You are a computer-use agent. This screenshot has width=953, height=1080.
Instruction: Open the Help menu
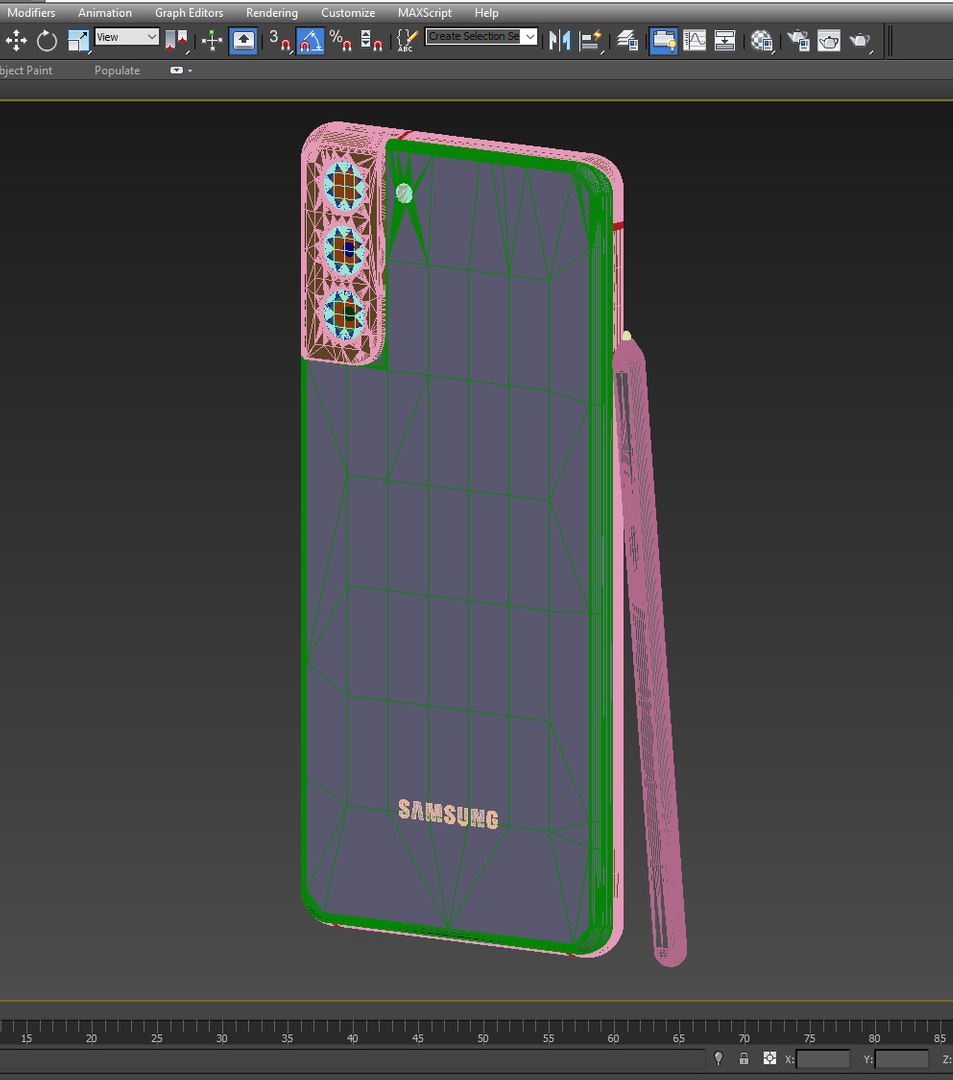[x=486, y=12]
